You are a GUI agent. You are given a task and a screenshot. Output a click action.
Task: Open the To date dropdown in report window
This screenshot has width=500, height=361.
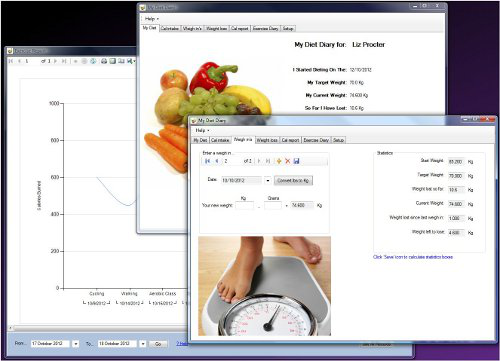143,344
